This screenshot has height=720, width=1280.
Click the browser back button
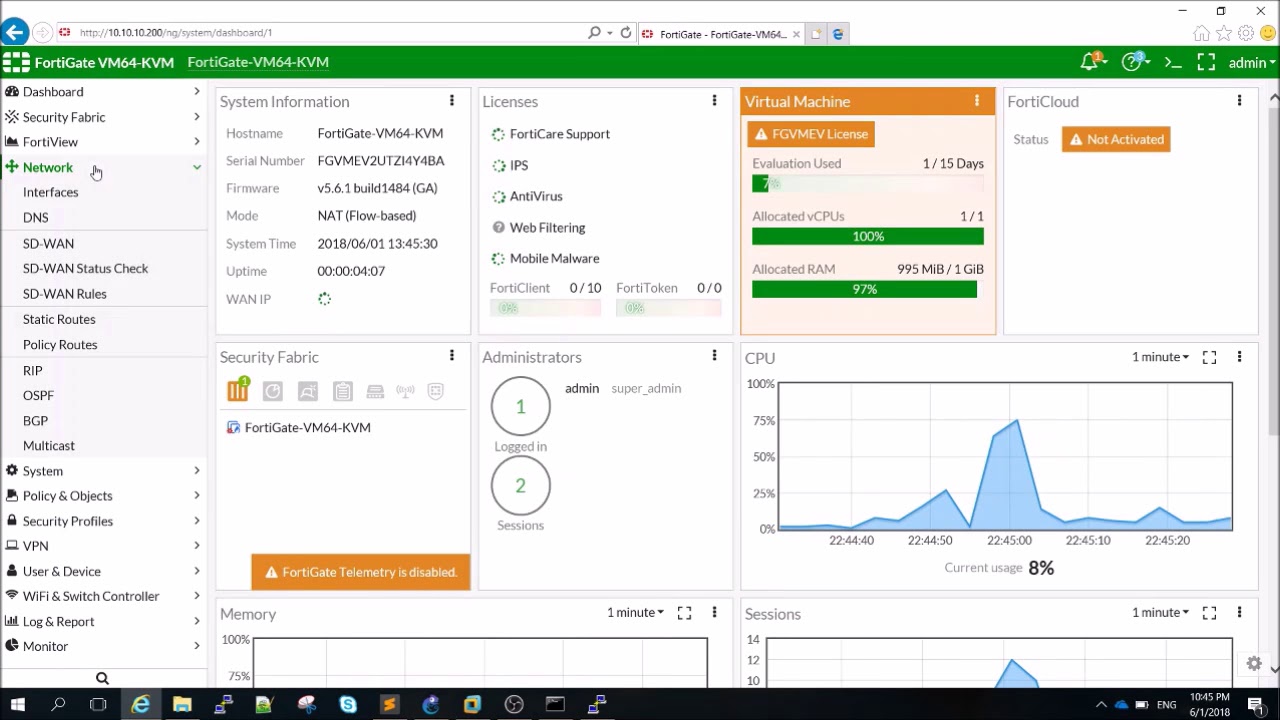[x=14, y=33]
